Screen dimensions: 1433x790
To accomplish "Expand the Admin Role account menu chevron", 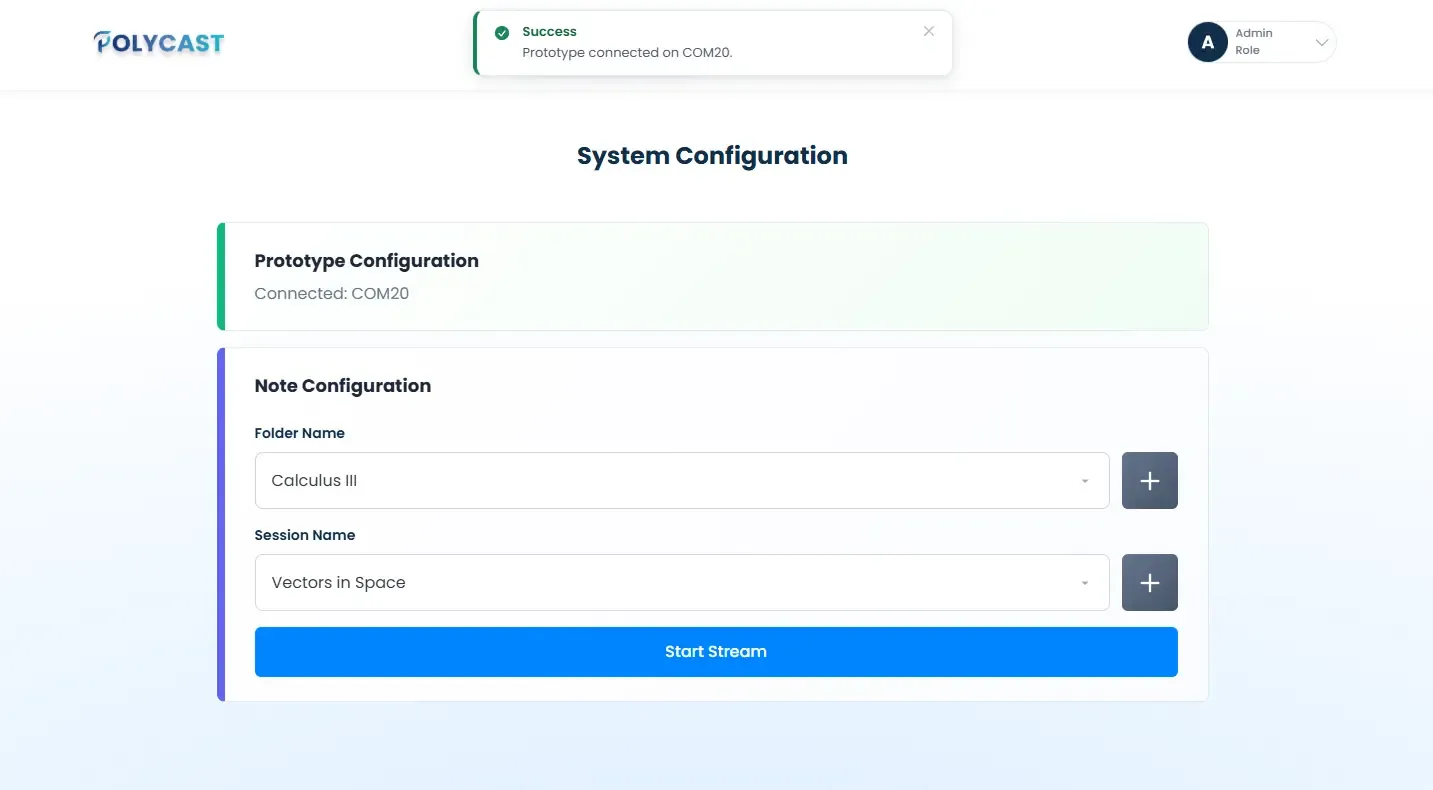I will 1321,42.
